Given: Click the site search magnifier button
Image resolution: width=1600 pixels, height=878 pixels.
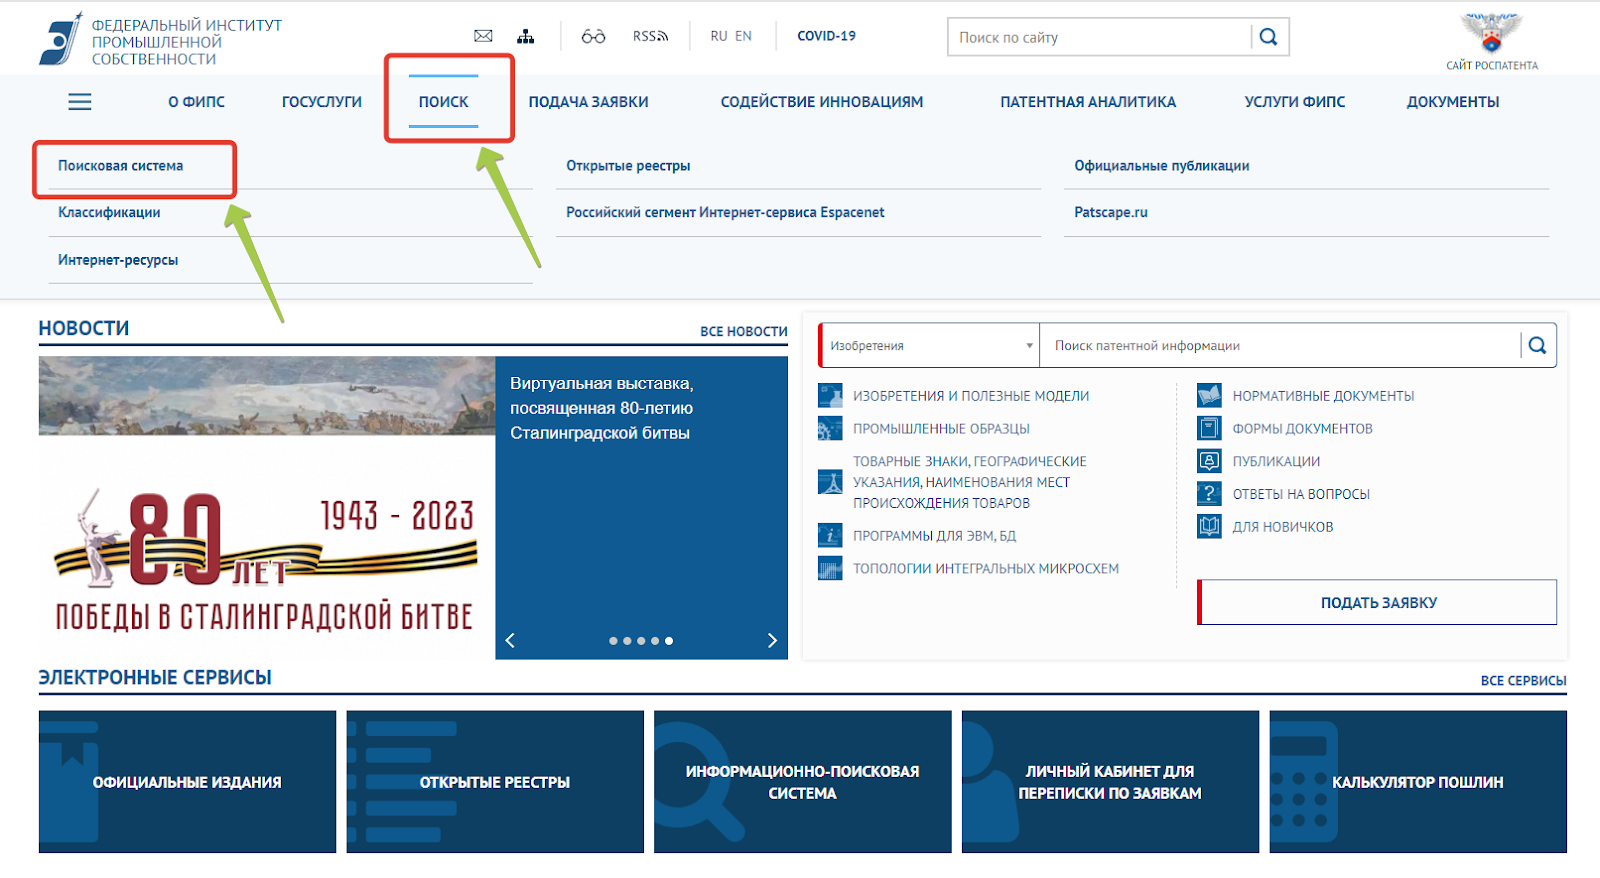Looking at the screenshot, I should pyautogui.click(x=1269, y=37).
